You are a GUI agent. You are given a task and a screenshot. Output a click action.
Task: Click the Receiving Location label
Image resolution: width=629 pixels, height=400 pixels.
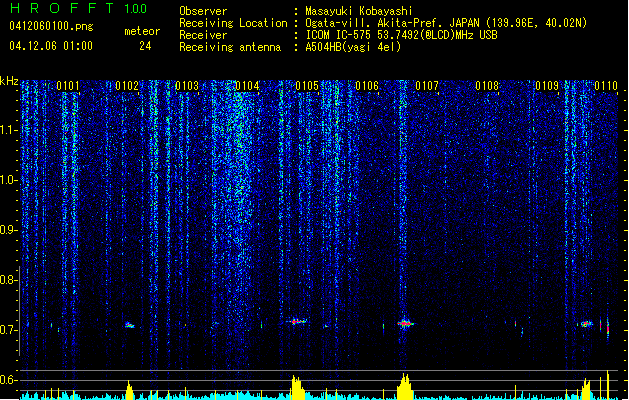point(233,23)
